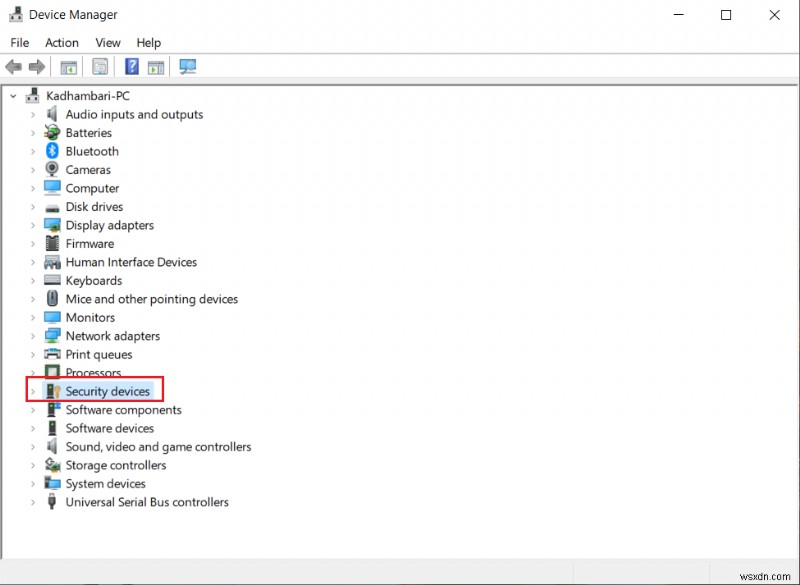Expand the Display adapters category
The image size is (800, 585).
pos(33,225)
